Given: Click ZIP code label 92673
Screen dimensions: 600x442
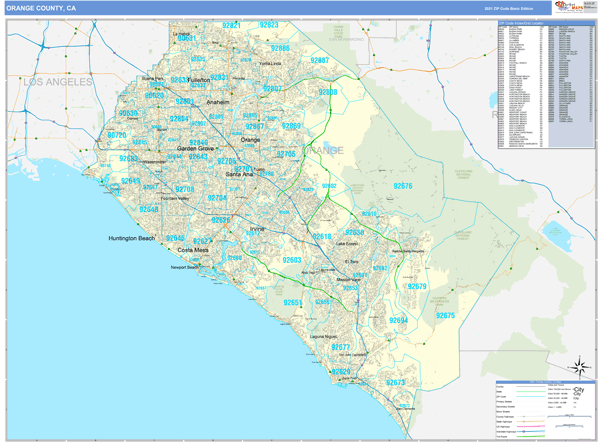Looking at the screenshot, I should 395,383.
